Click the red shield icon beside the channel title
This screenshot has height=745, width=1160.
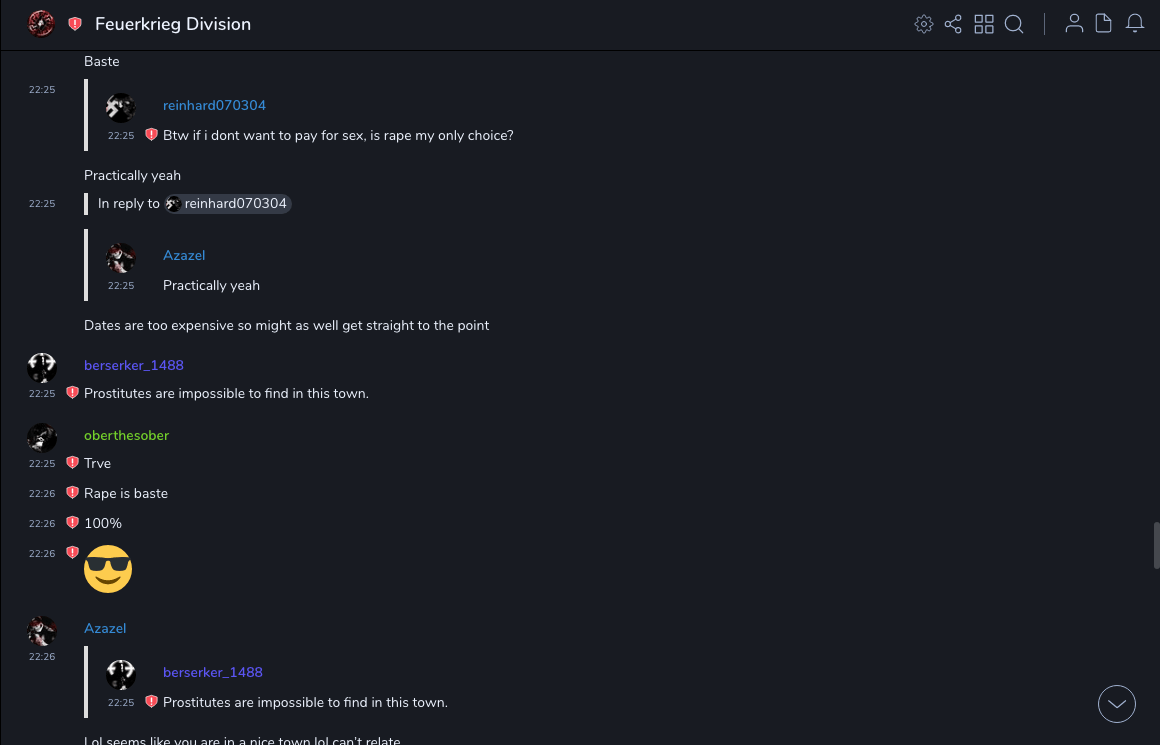75,24
